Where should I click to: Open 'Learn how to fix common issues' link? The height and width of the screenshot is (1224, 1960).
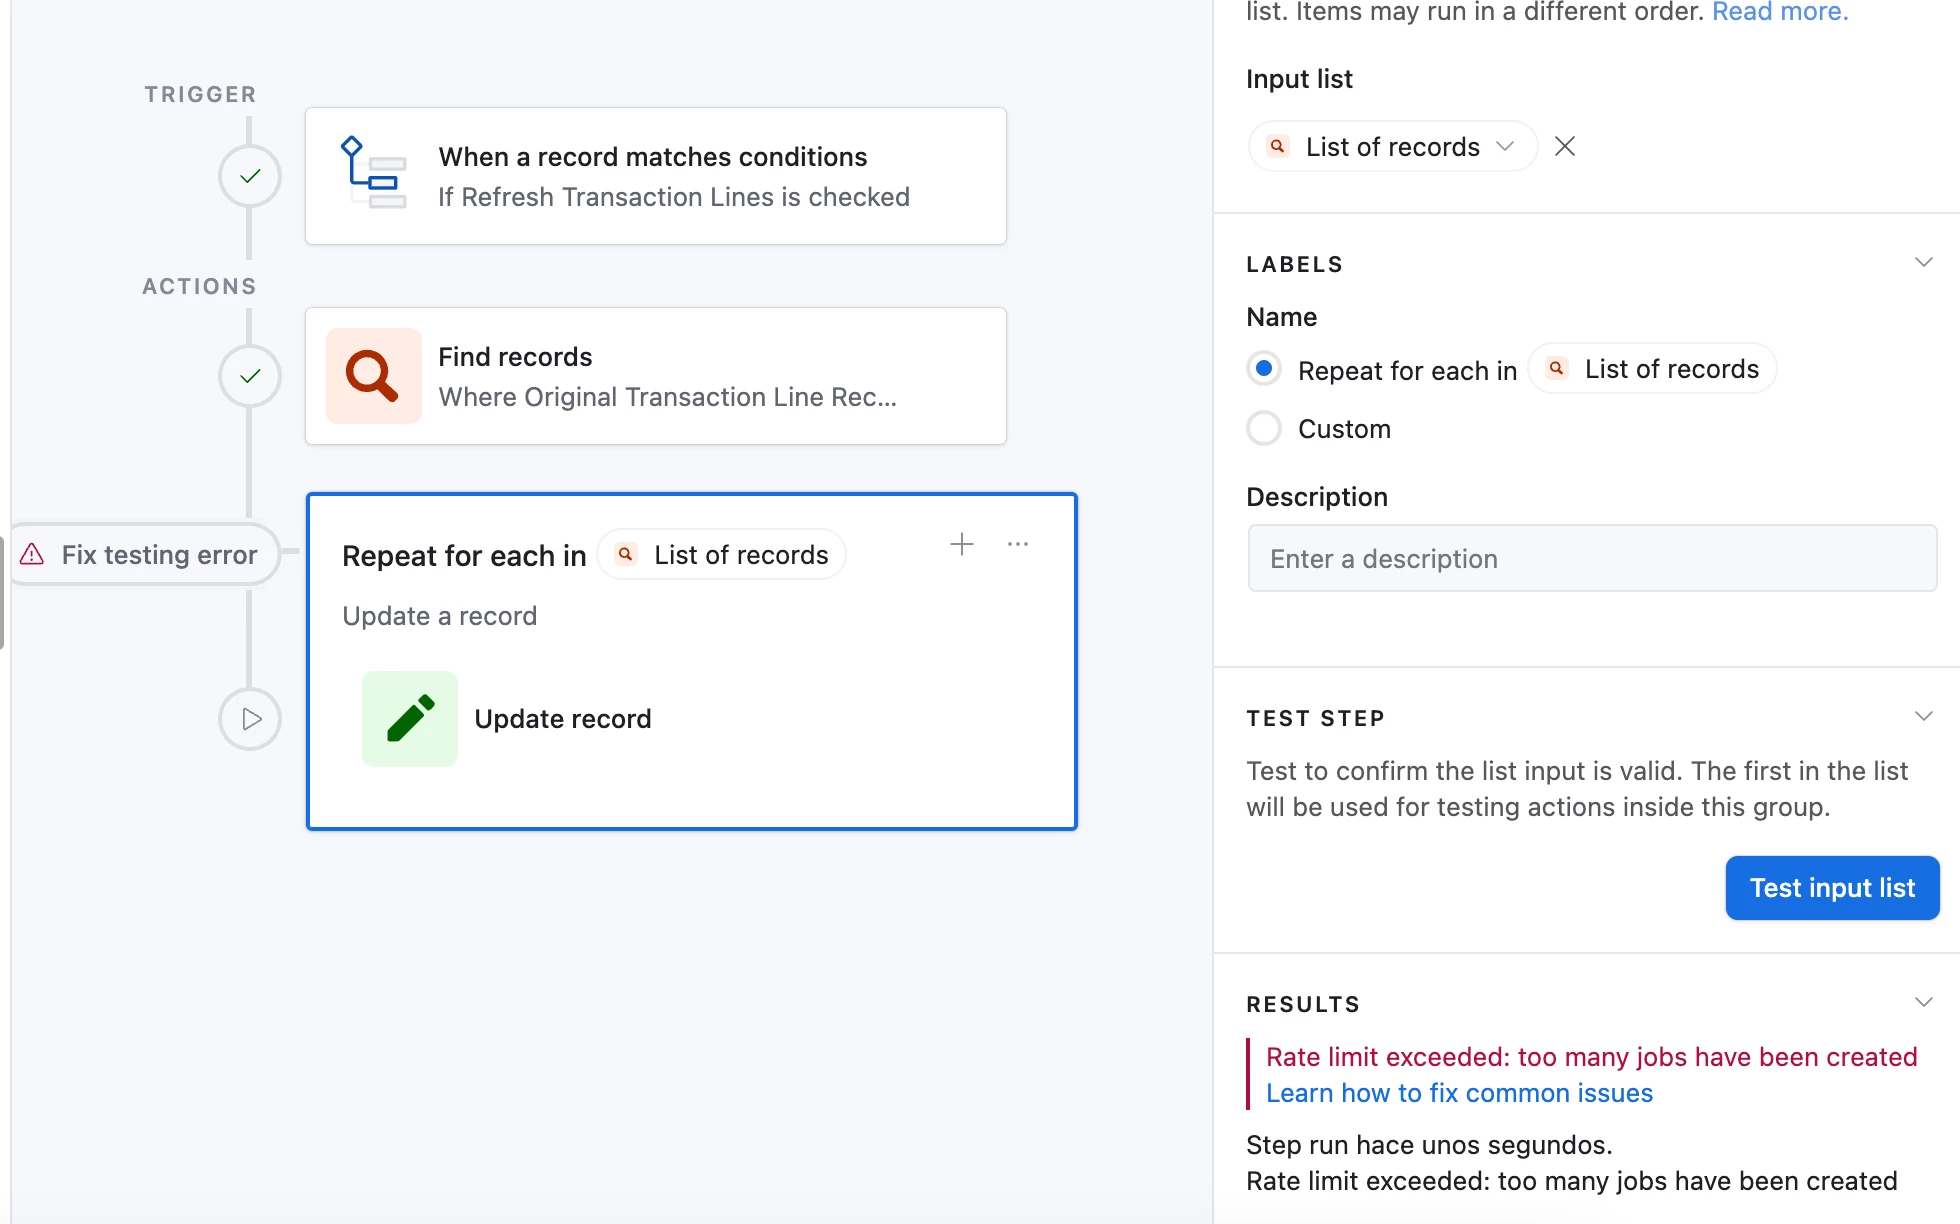pos(1459,1093)
